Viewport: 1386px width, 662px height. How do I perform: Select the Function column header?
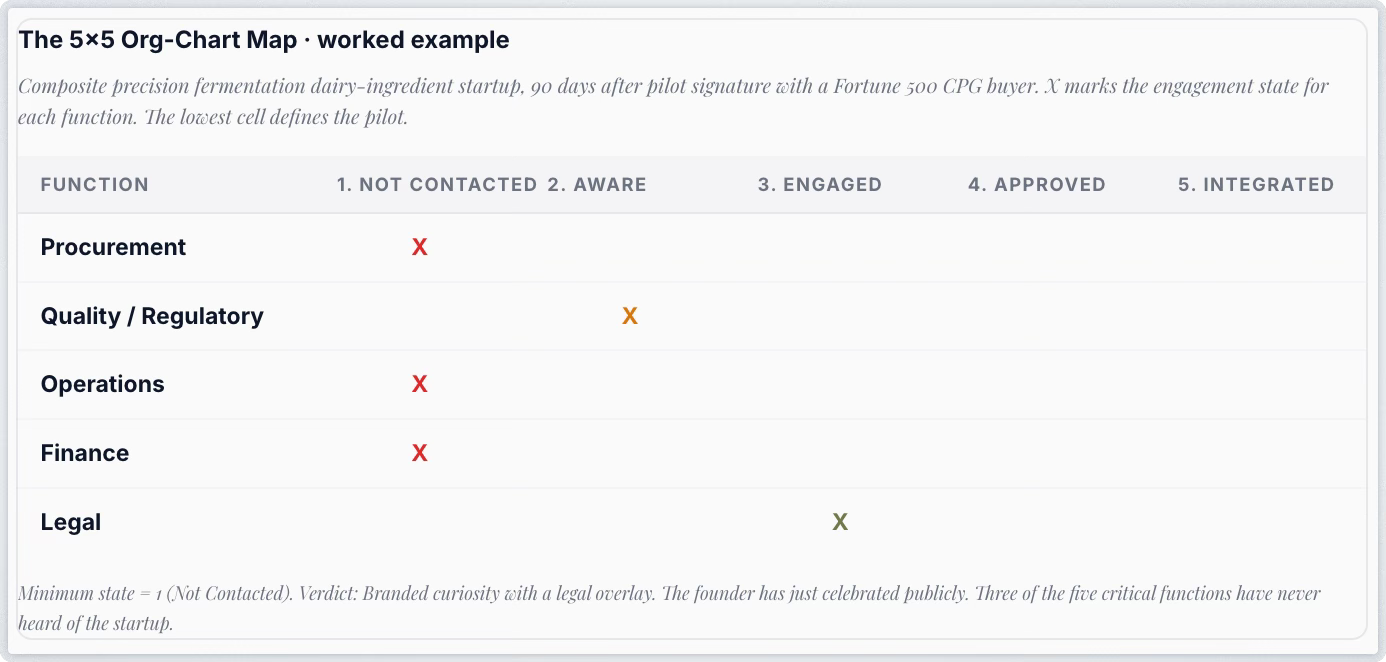94,184
